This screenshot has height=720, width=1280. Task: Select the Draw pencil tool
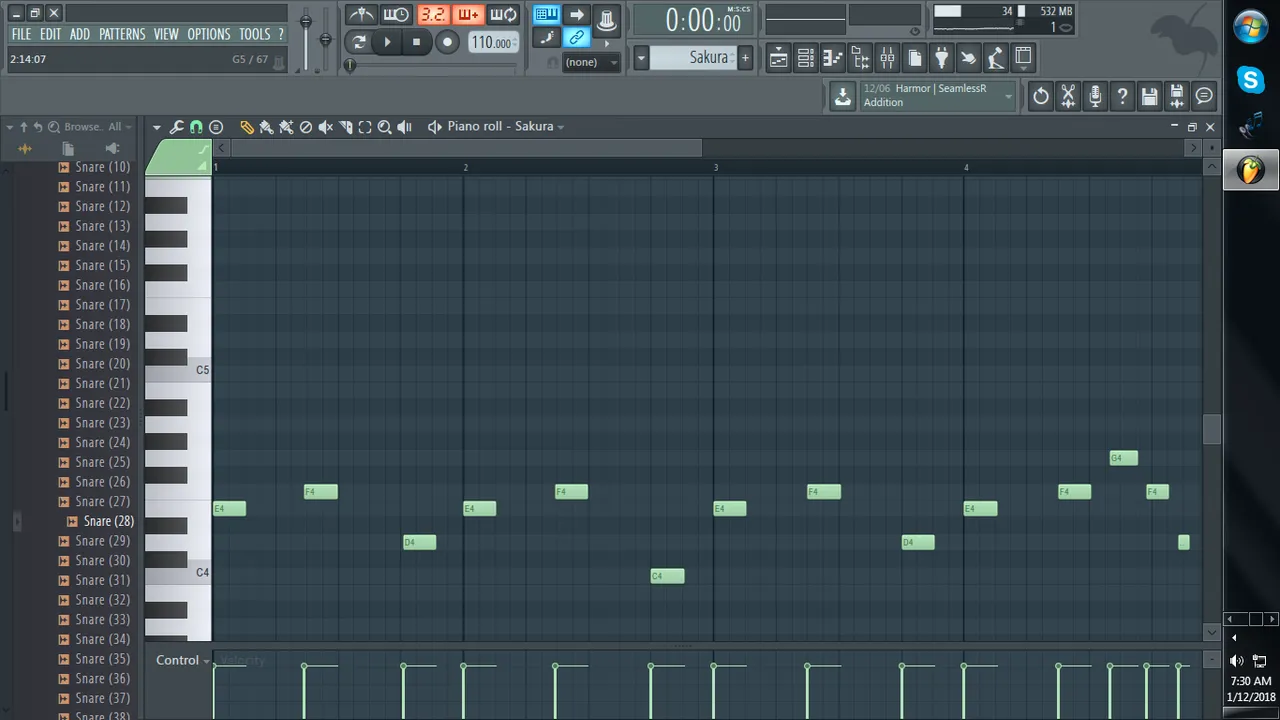[246, 127]
